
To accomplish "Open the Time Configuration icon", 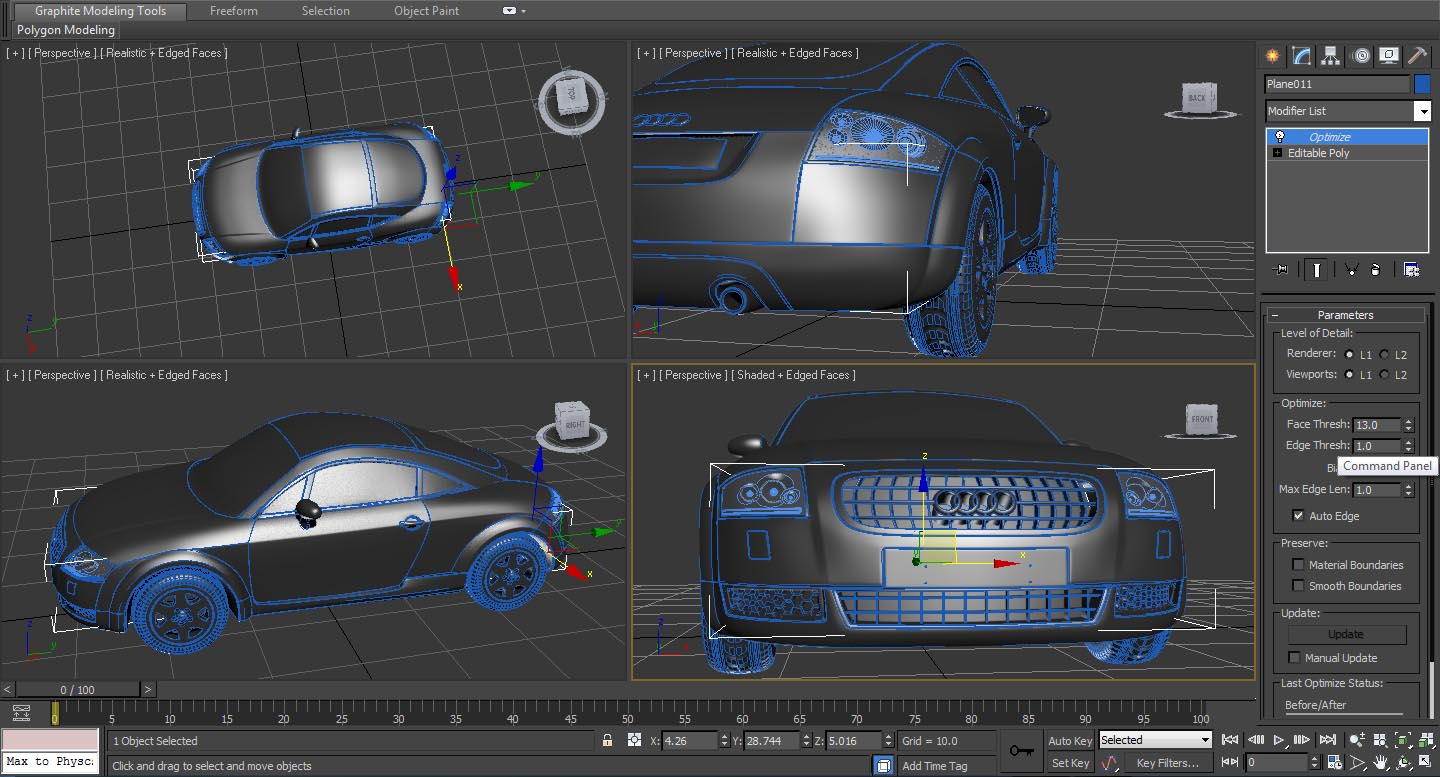I will (1335, 762).
